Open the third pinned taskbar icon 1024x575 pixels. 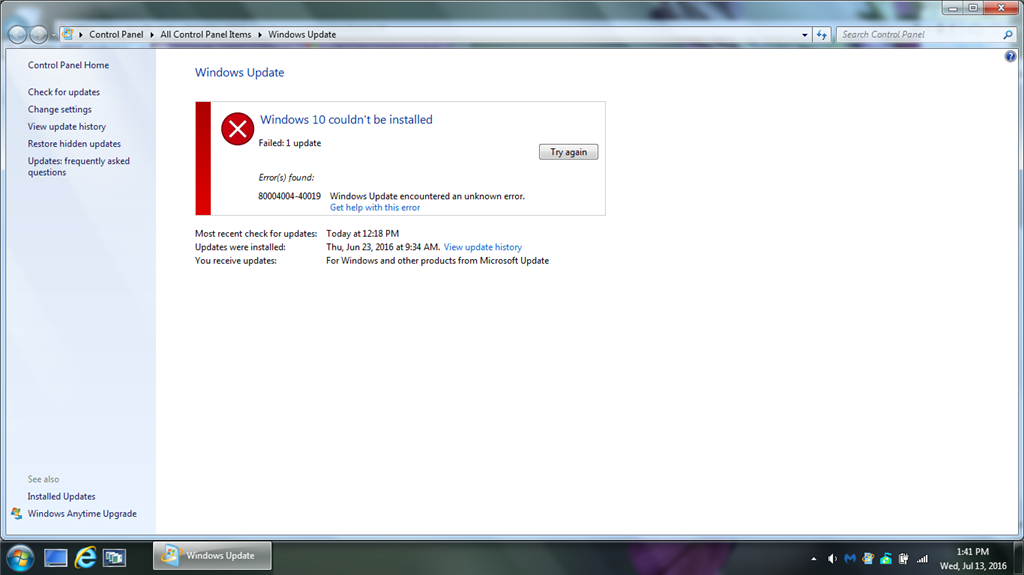(114, 557)
